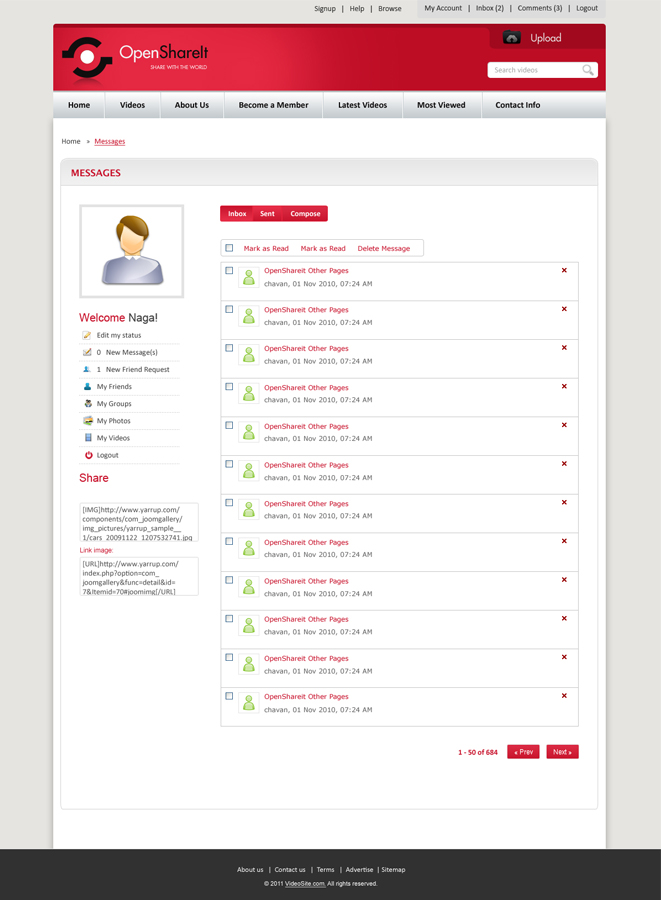Screen dimensions: 661x900
Task: Delete sixth message with red X
Action: point(564,464)
